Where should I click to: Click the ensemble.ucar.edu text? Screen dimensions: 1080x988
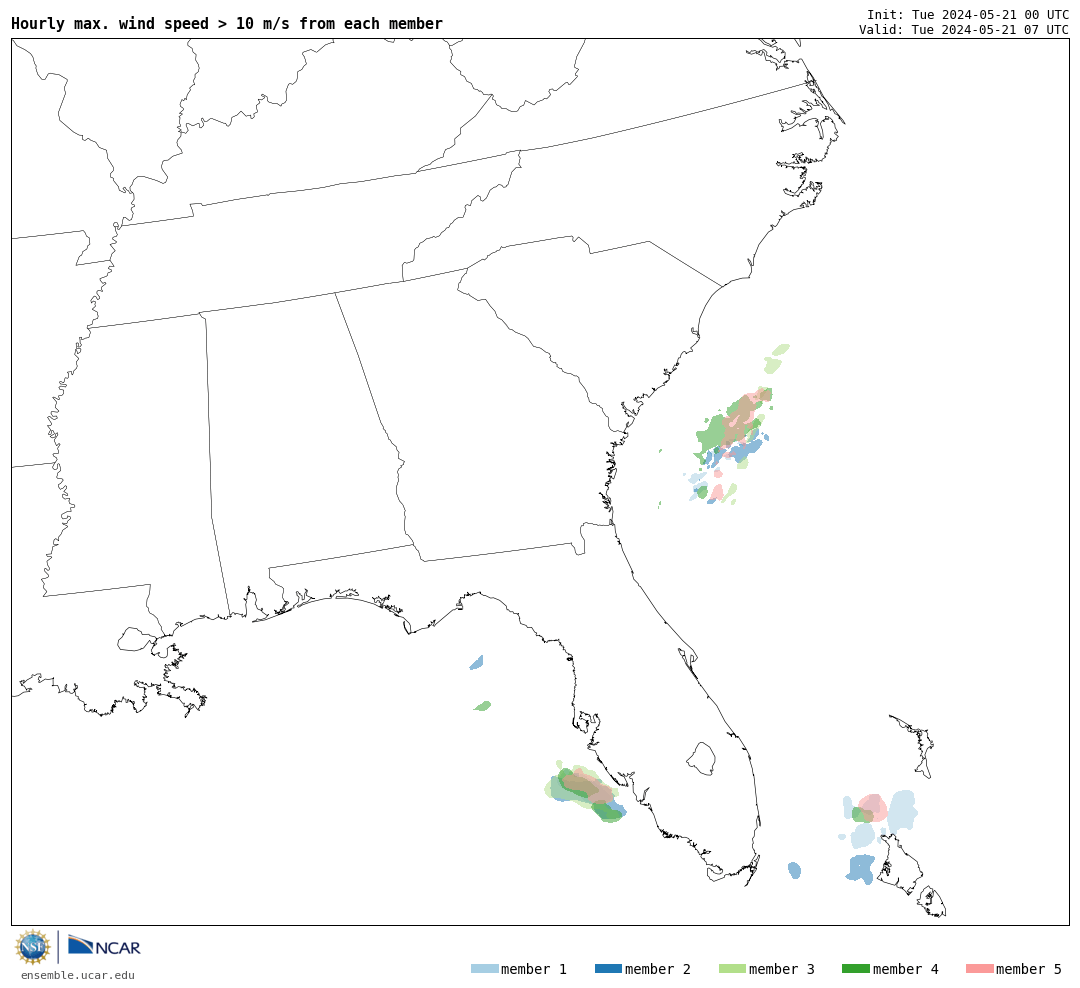(x=78, y=975)
